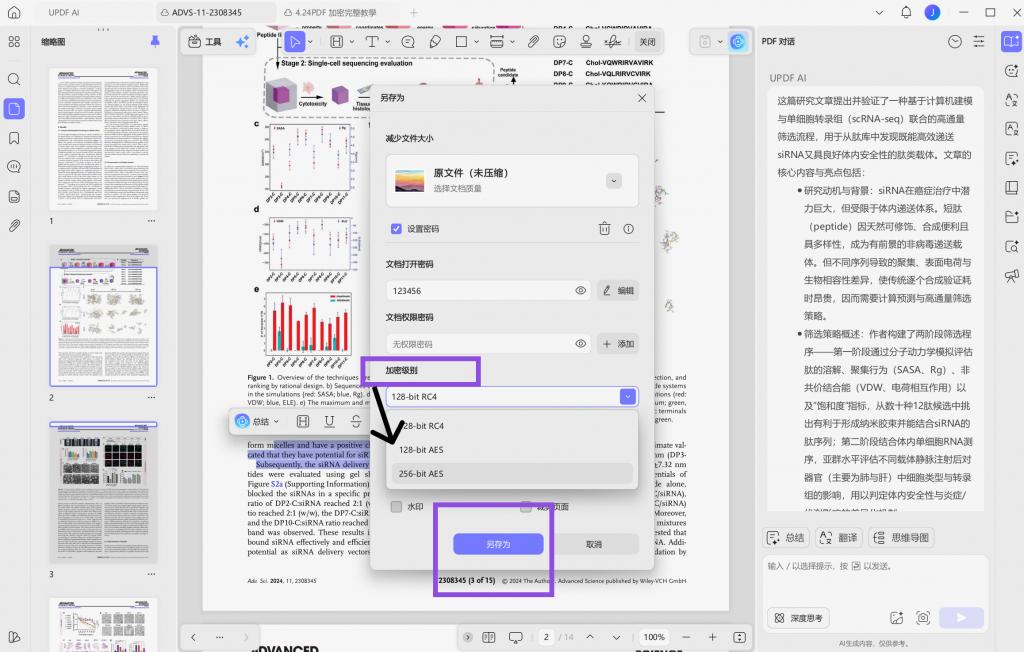1024x652 pixels.
Task: Click strikethrough icon in floating text toolbar
Action: coord(356,421)
